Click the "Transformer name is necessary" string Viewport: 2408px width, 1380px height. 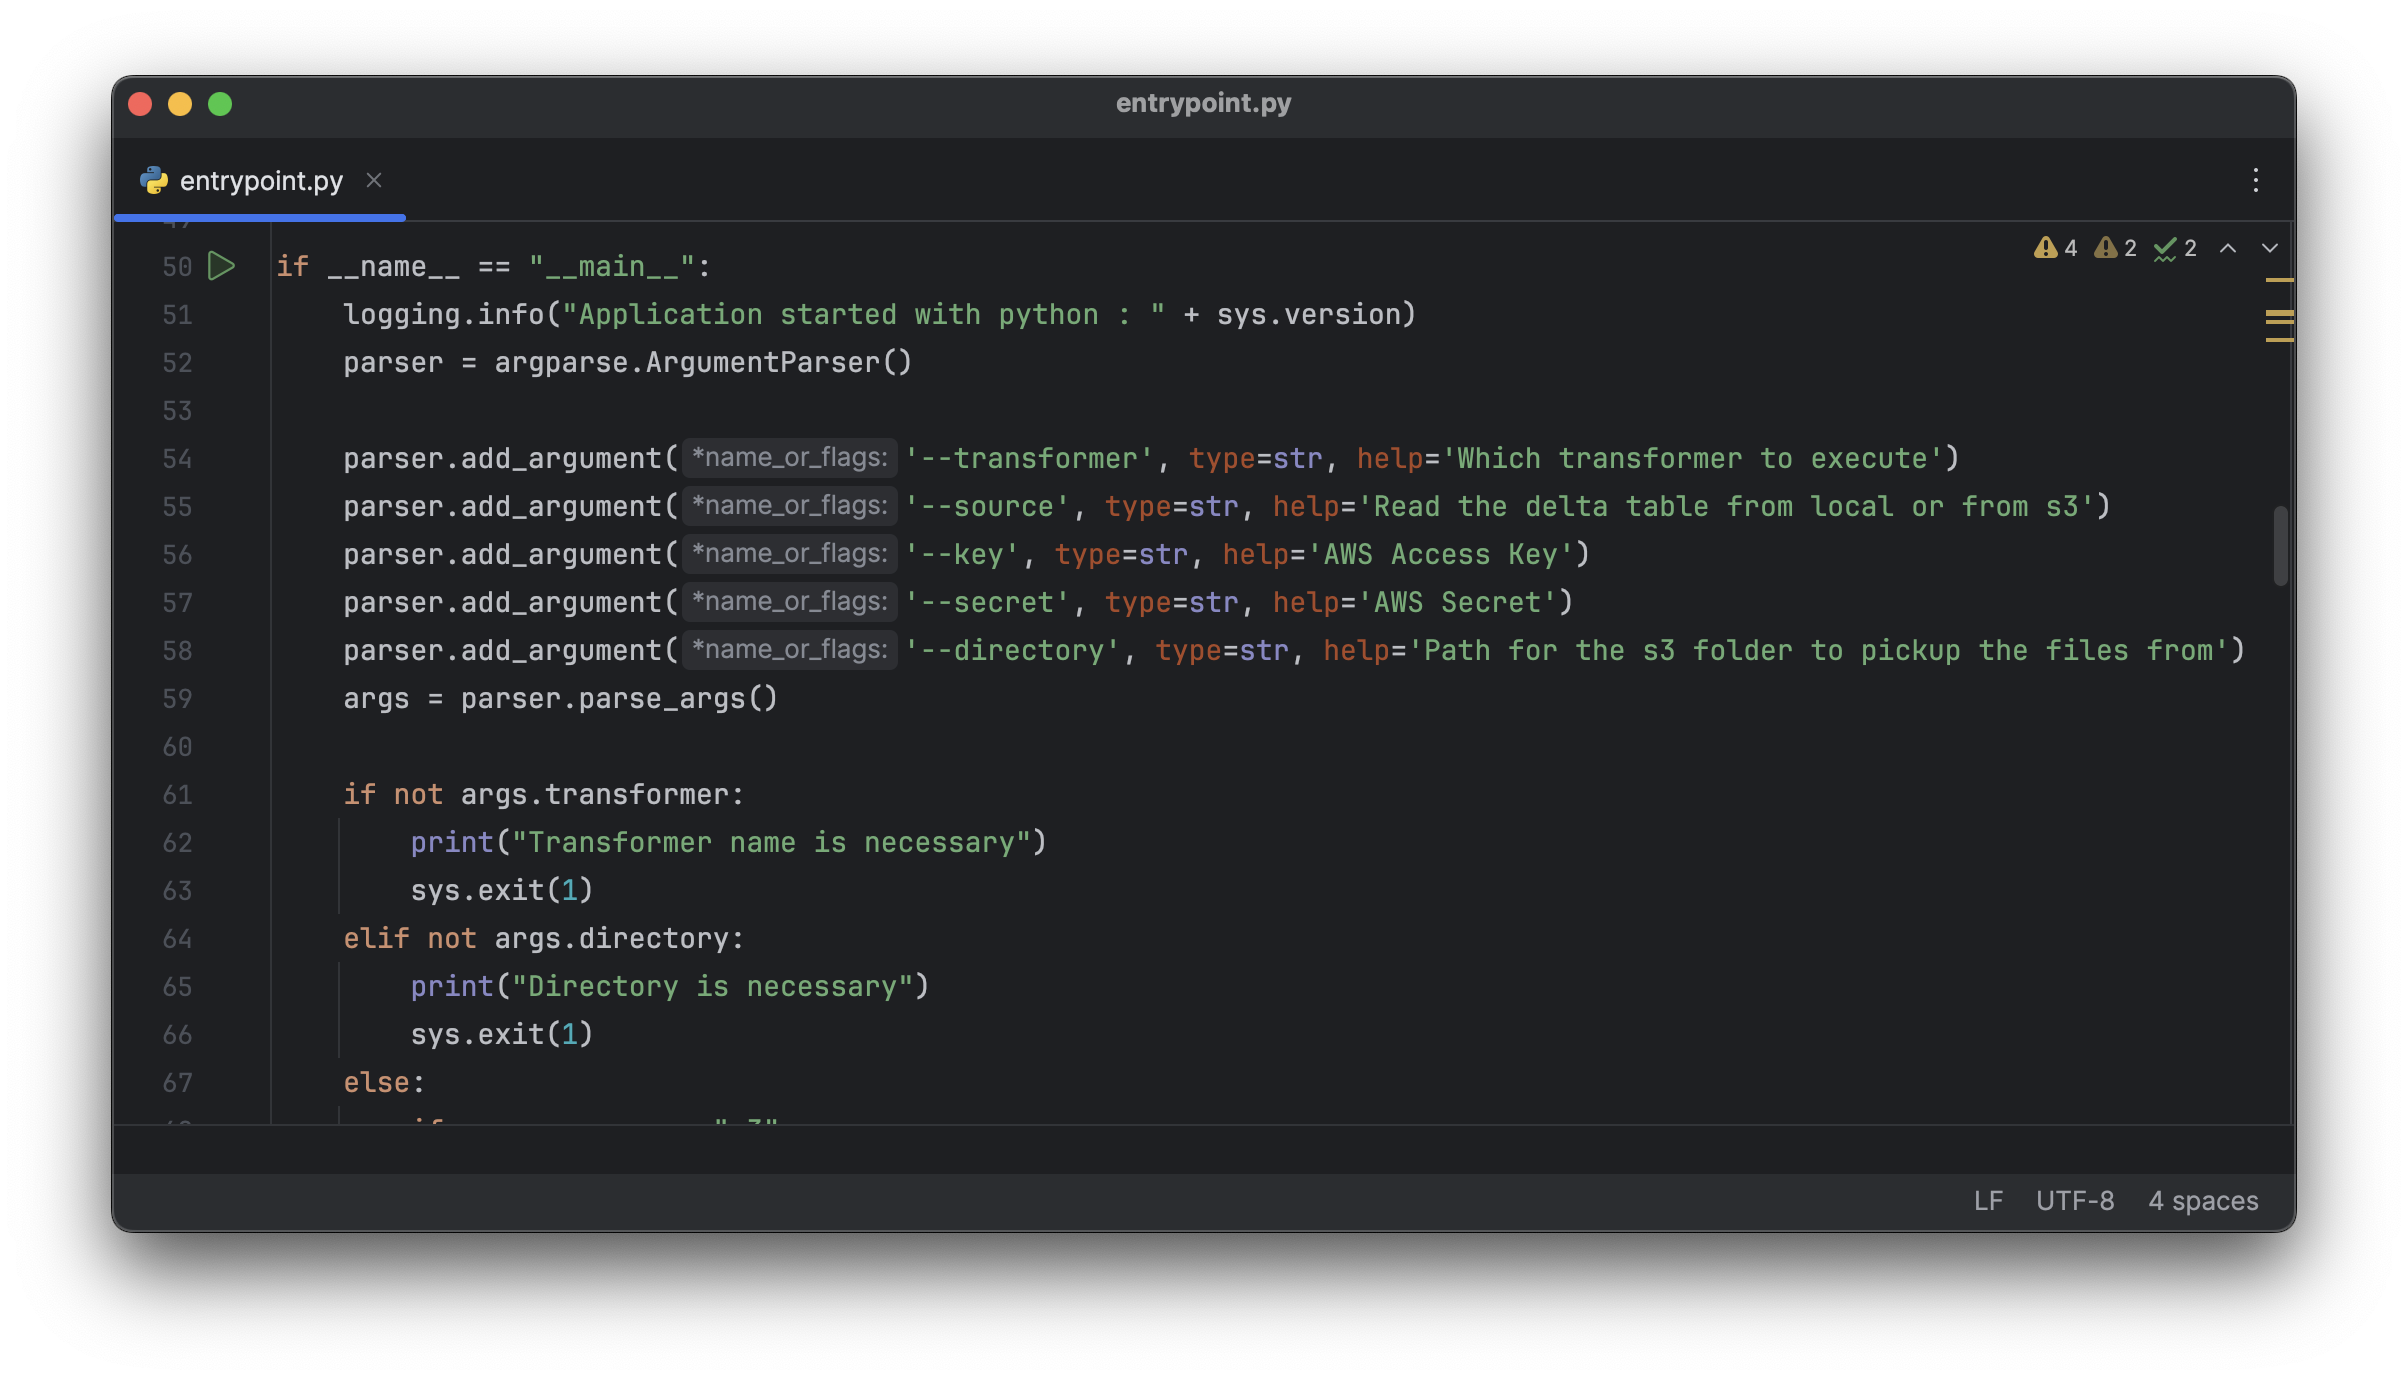[771, 843]
